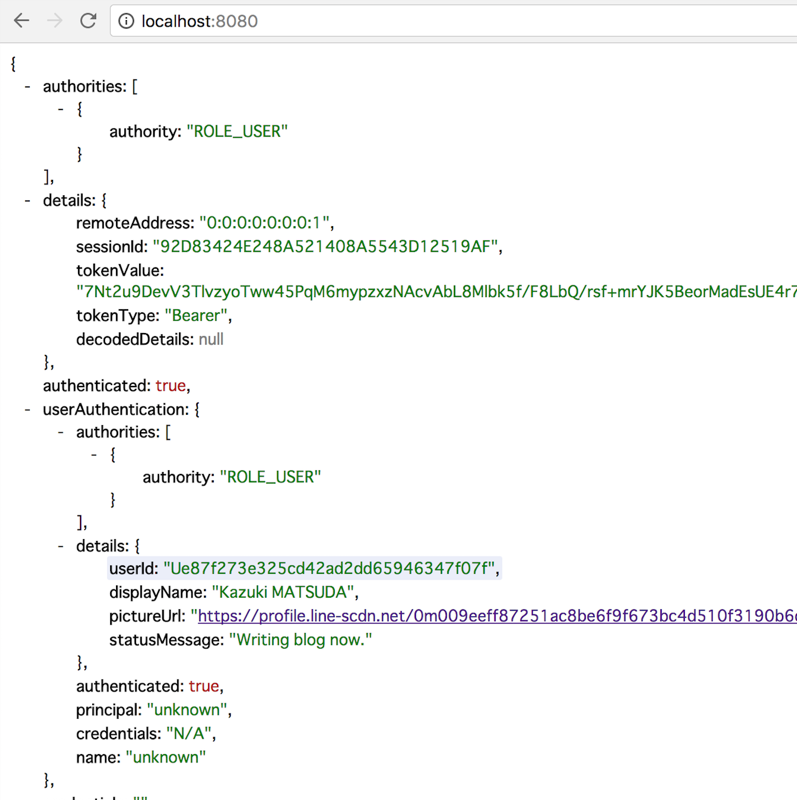
Task: Click the browser forward arrow
Action: tap(55, 21)
